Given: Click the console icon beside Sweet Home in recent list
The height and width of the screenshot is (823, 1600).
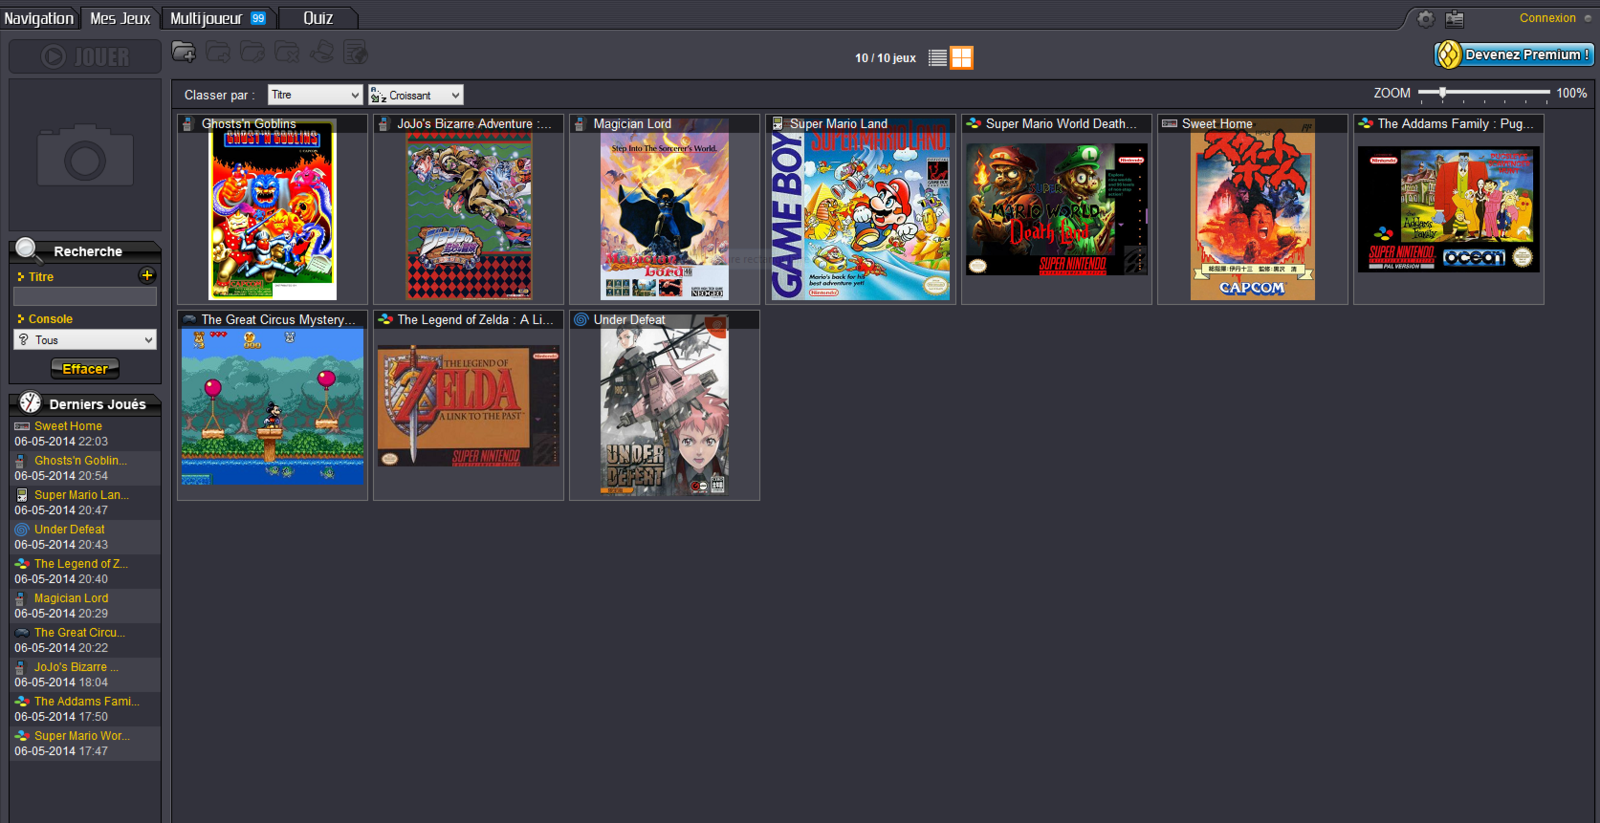Looking at the screenshot, I should (22, 426).
